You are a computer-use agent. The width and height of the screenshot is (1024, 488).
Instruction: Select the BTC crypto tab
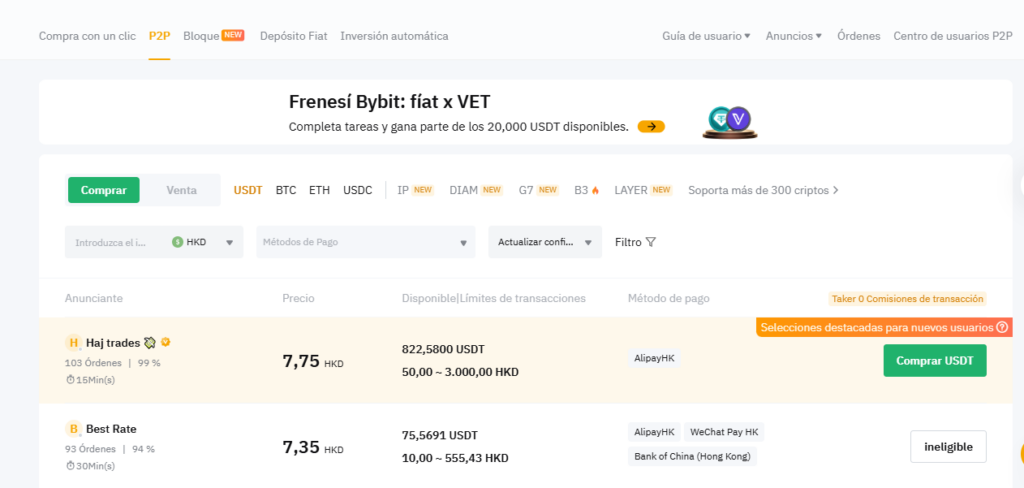[286, 190]
